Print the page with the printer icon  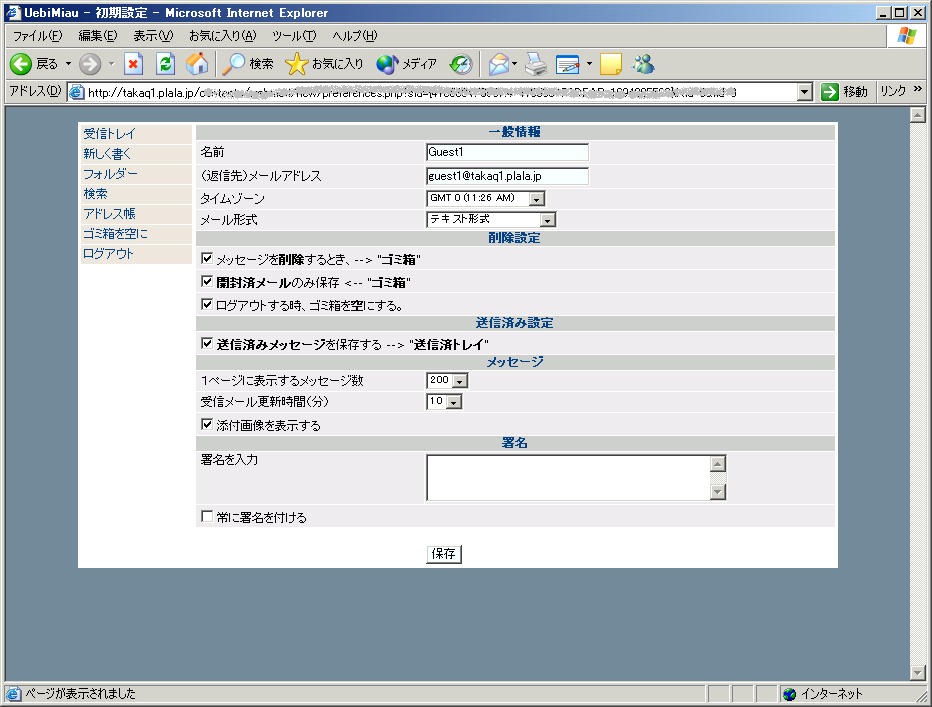tap(536, 64)
